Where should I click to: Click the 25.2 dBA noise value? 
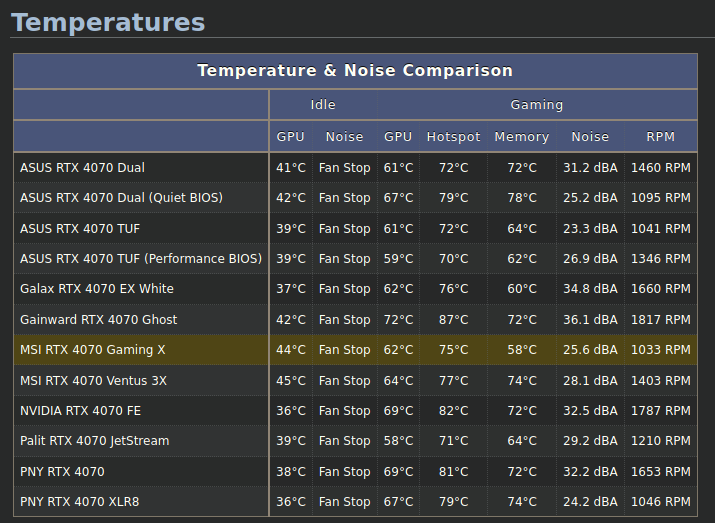point(590,198)
